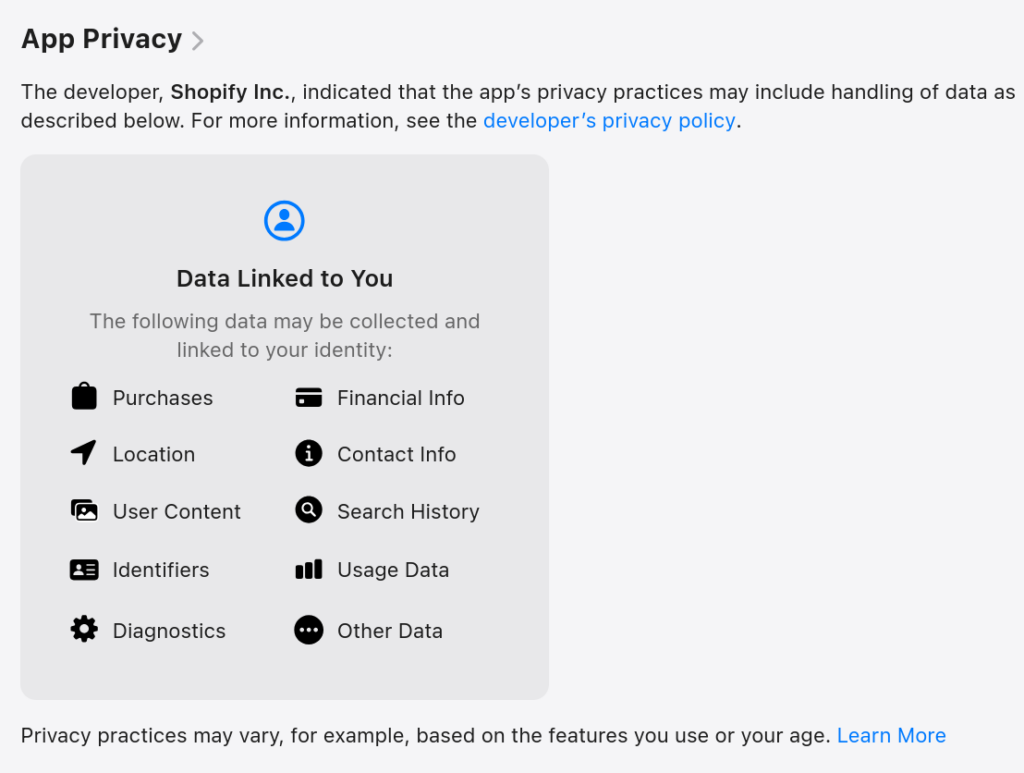Click the Purchases shopping bag icon
Viewport: 1024px width, 773px height.
tap(84, 397)
